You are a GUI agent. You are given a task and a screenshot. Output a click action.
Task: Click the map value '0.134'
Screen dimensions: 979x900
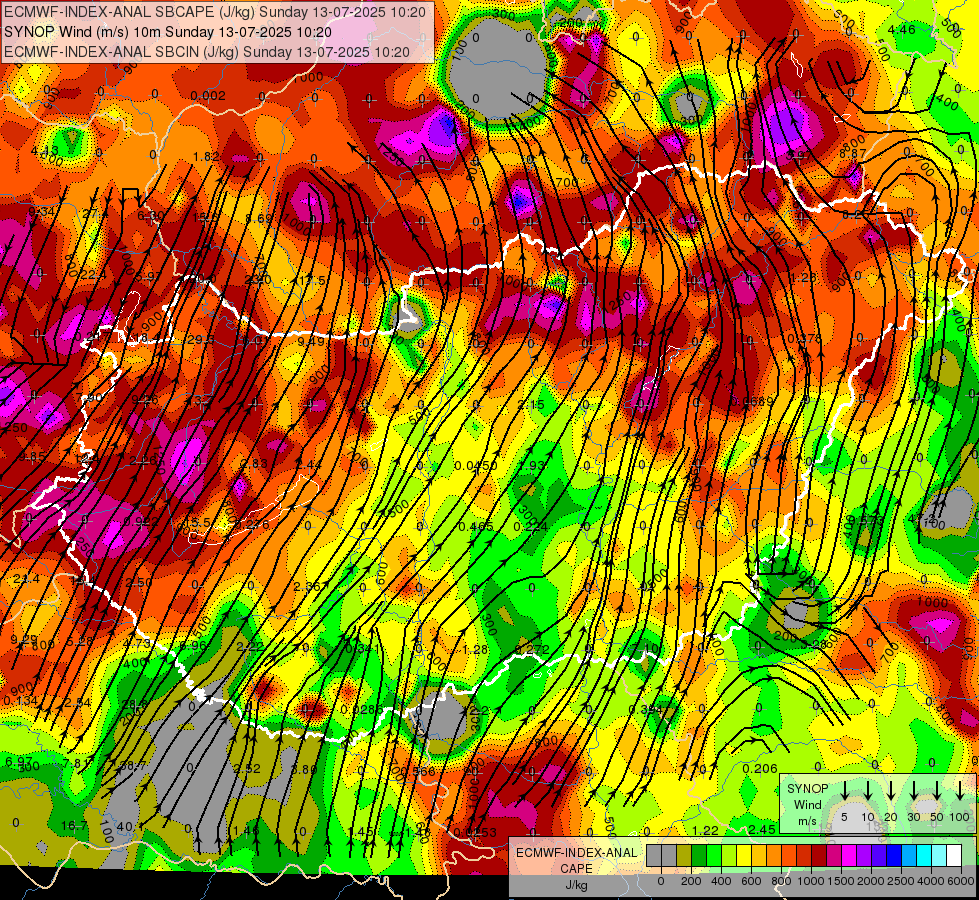20,701
